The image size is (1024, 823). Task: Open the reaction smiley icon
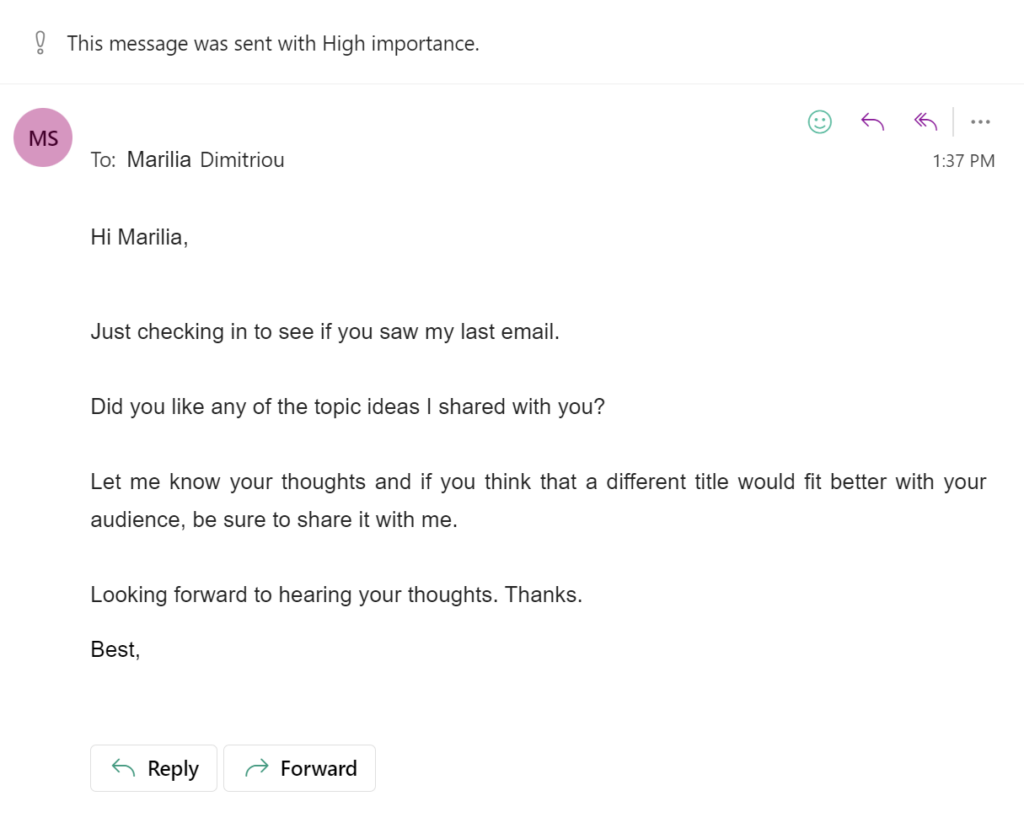tap(819, 121)
